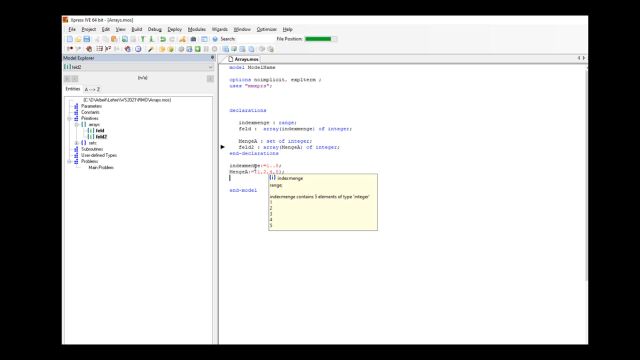Open the Project menu

(x=89, y=29)
